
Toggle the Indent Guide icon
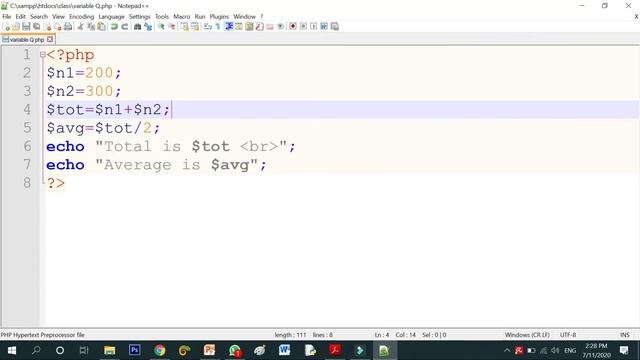[229, 27]
